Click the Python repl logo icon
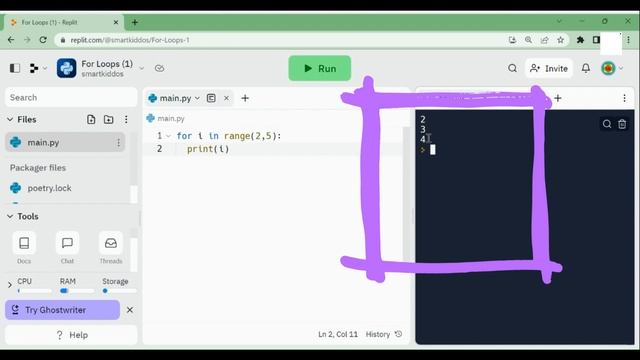The image size is (640, 360). (67, 68)
